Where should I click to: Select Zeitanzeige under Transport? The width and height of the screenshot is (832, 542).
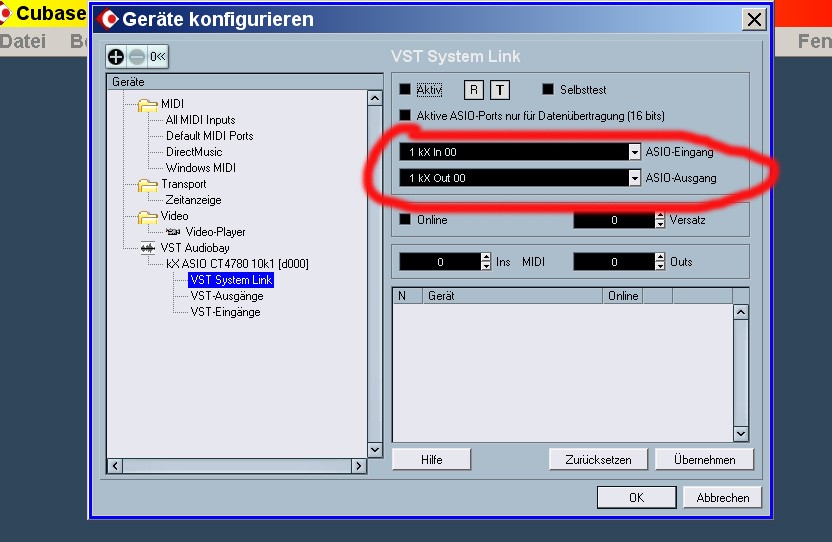(193, 200)
